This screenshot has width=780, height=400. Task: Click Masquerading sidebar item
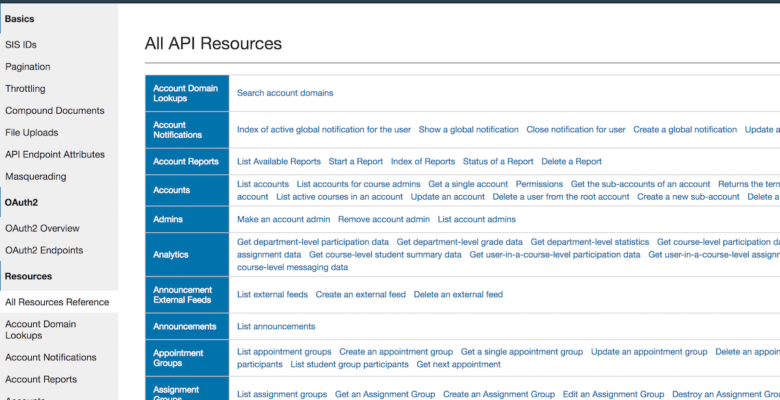36,176
